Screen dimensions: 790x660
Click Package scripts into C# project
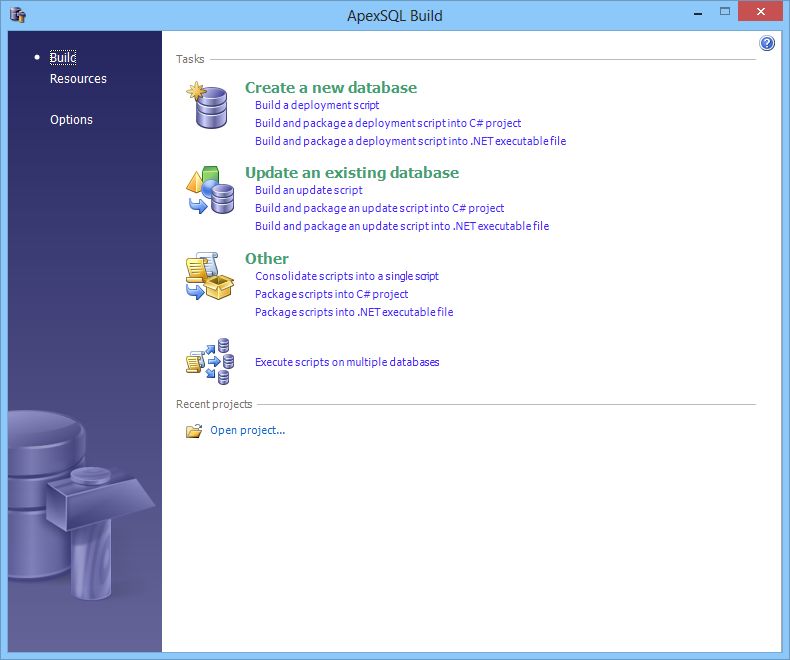[x=331, y=294]
